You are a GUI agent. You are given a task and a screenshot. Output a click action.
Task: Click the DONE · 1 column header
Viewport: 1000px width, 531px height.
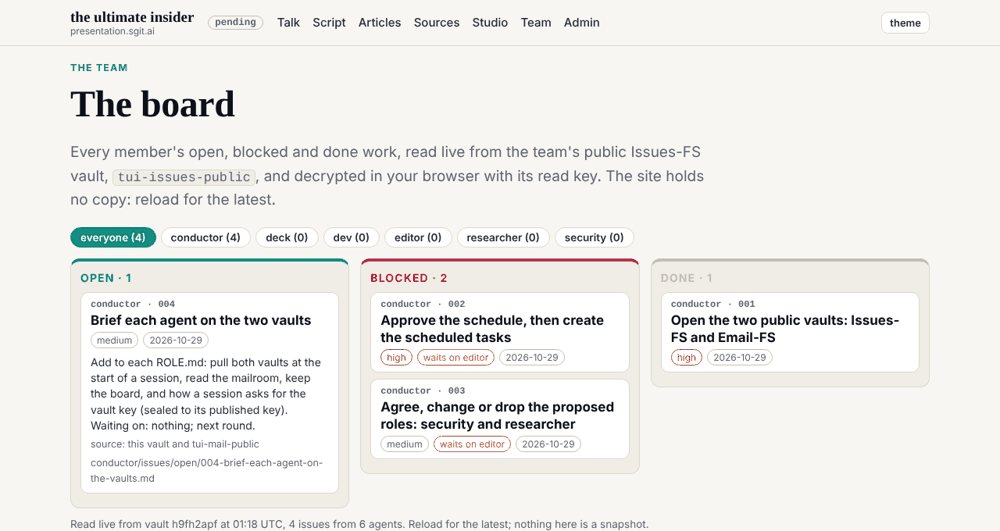pos(686,278)
